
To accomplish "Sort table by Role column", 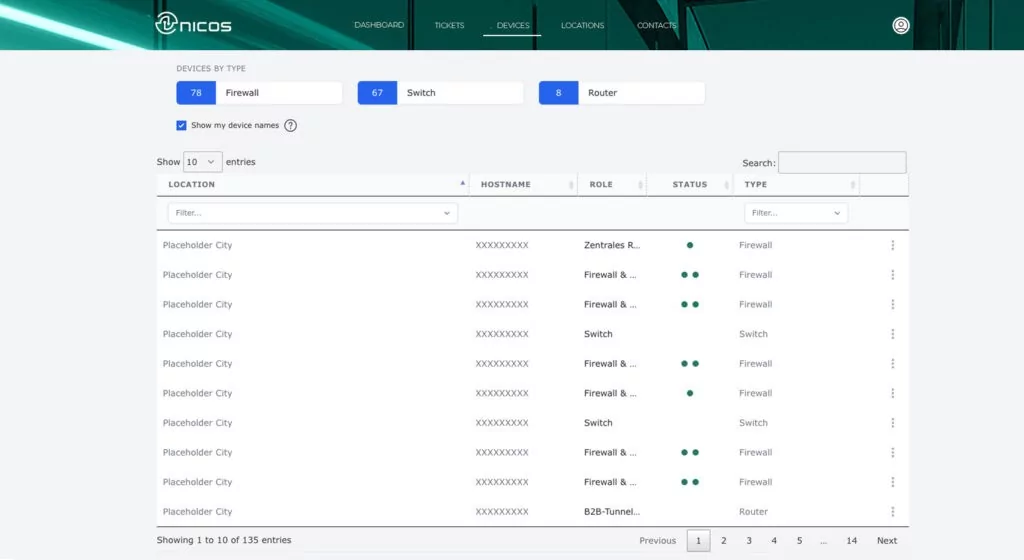I will click(x=612, y=185).
